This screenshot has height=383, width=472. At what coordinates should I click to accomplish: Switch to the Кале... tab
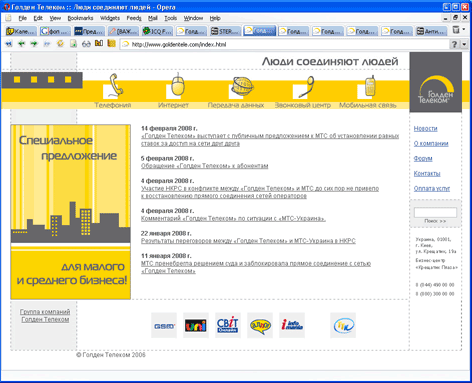point(21,31)
